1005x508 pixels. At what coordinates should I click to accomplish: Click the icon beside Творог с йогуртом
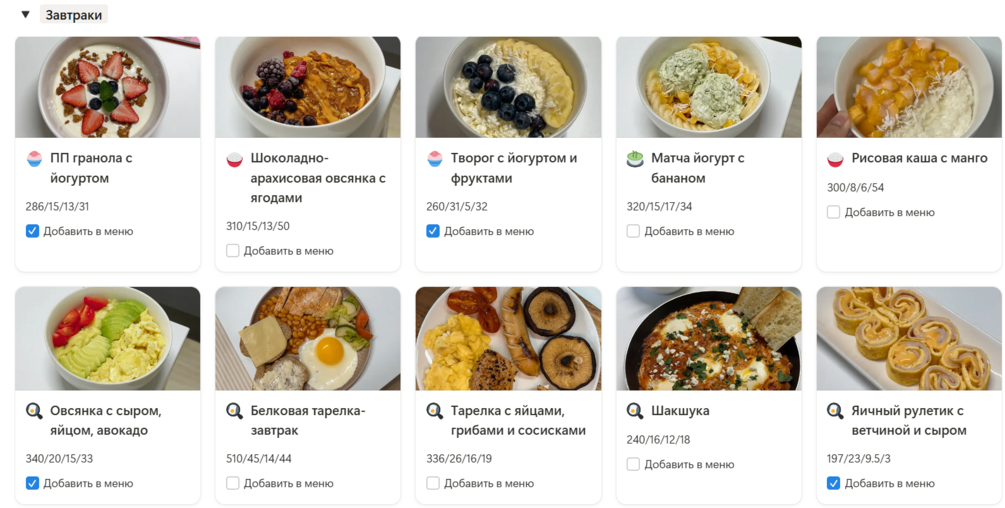(x=434, y=158)
